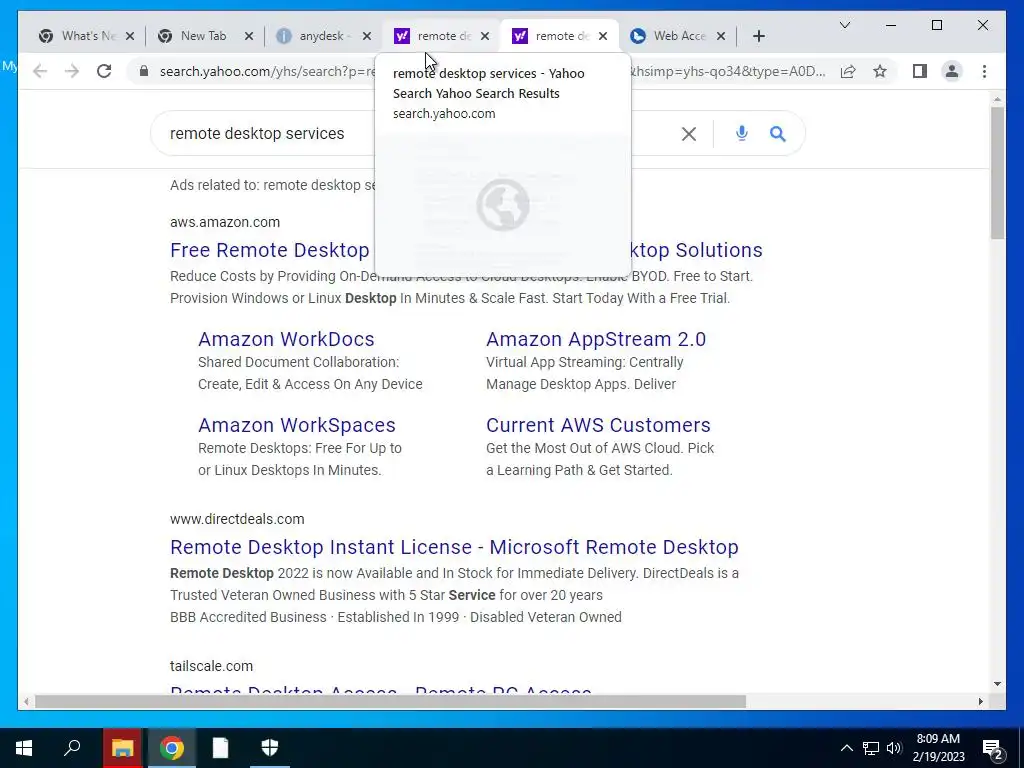This screenshot has width=1024, height=768.
Task: Open the Chrome side panel
Action: click(920, 71)
